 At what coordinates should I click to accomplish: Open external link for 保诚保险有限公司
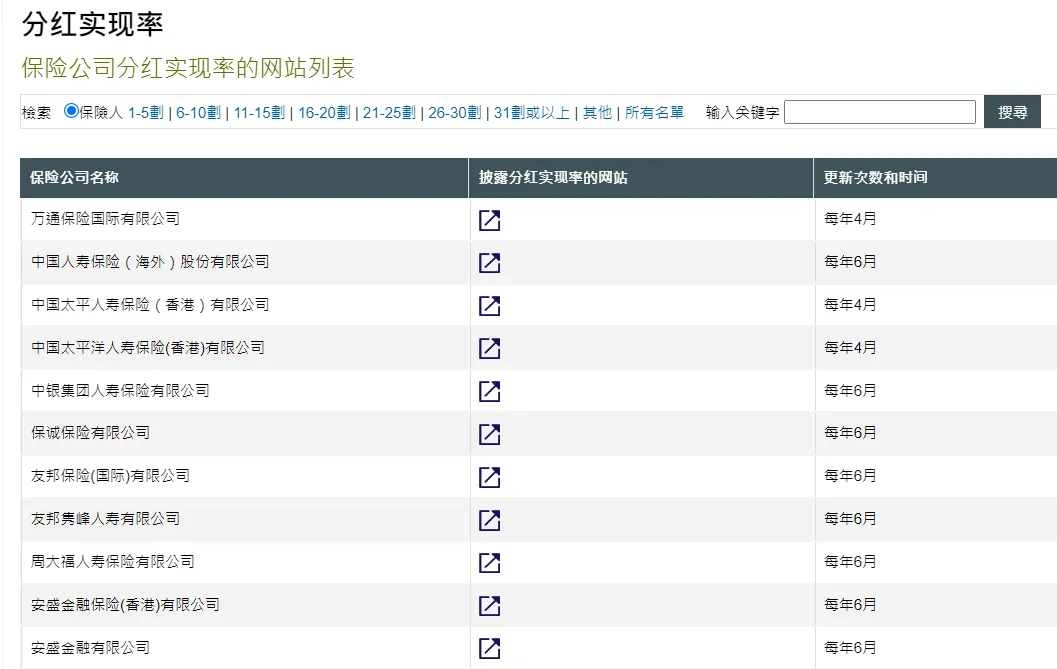coord(489,434)
